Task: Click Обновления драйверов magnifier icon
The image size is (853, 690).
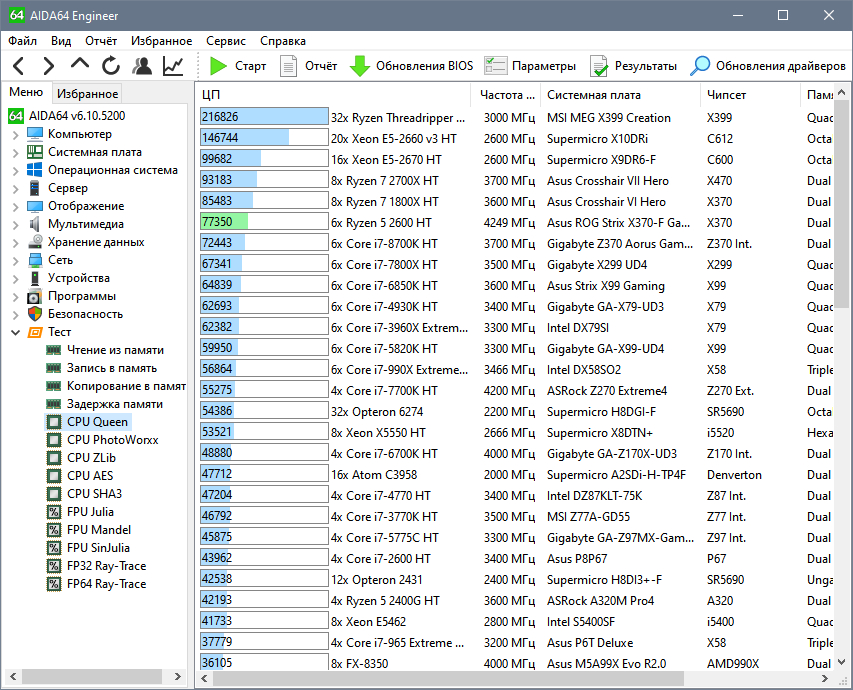Action: [x=700, y=66]
